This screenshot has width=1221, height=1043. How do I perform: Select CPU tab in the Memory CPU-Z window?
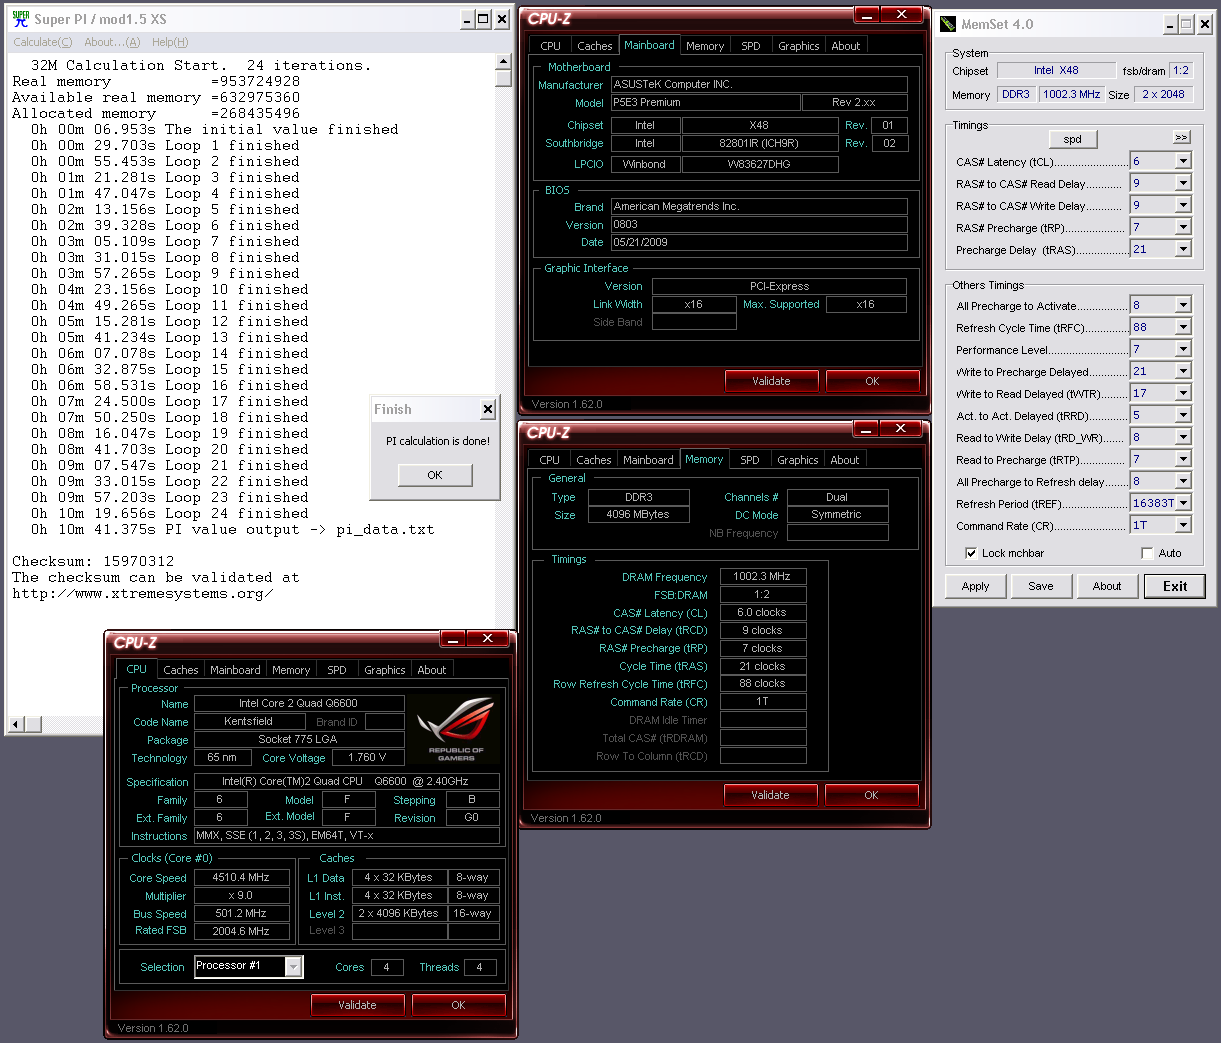point(550,460)
